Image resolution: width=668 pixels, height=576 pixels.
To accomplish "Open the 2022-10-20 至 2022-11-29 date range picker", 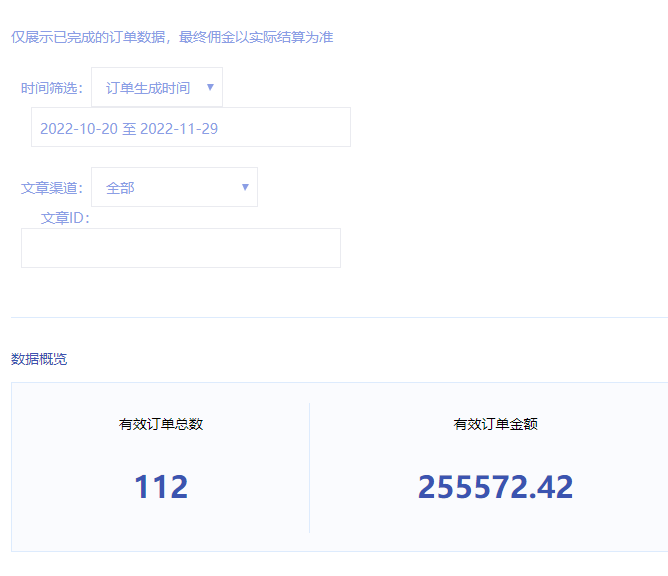I will coord(190,128).
